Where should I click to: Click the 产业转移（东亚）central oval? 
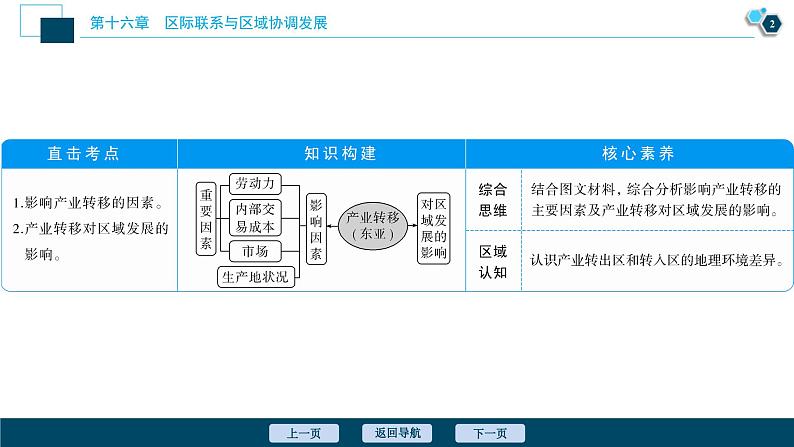point(373,226)
